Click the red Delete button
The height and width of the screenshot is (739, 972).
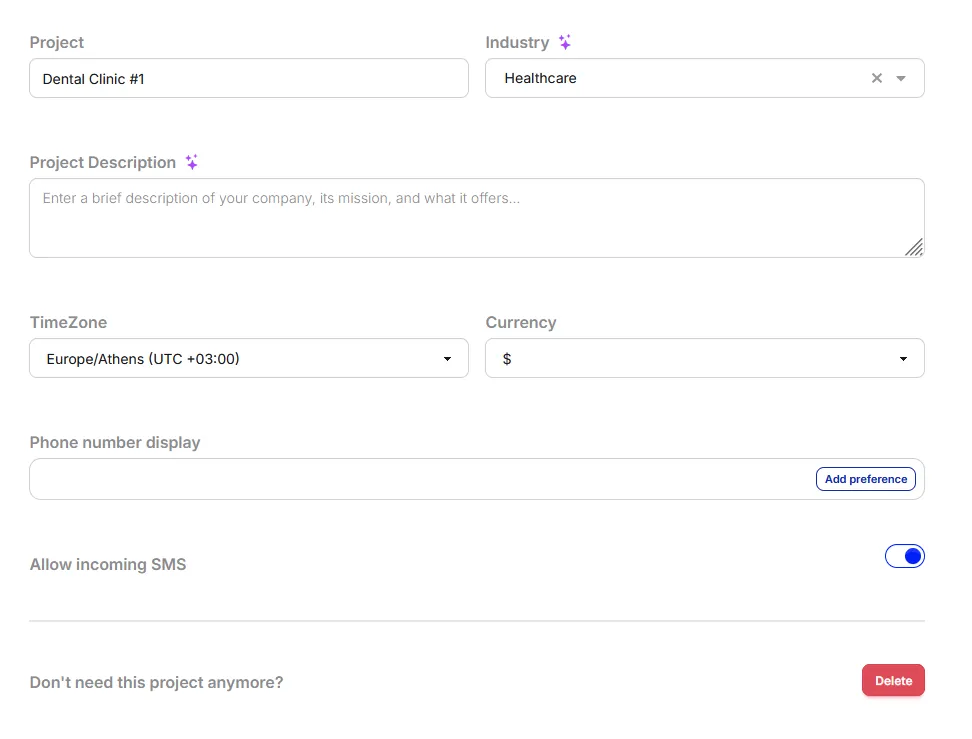click(893, 681)
